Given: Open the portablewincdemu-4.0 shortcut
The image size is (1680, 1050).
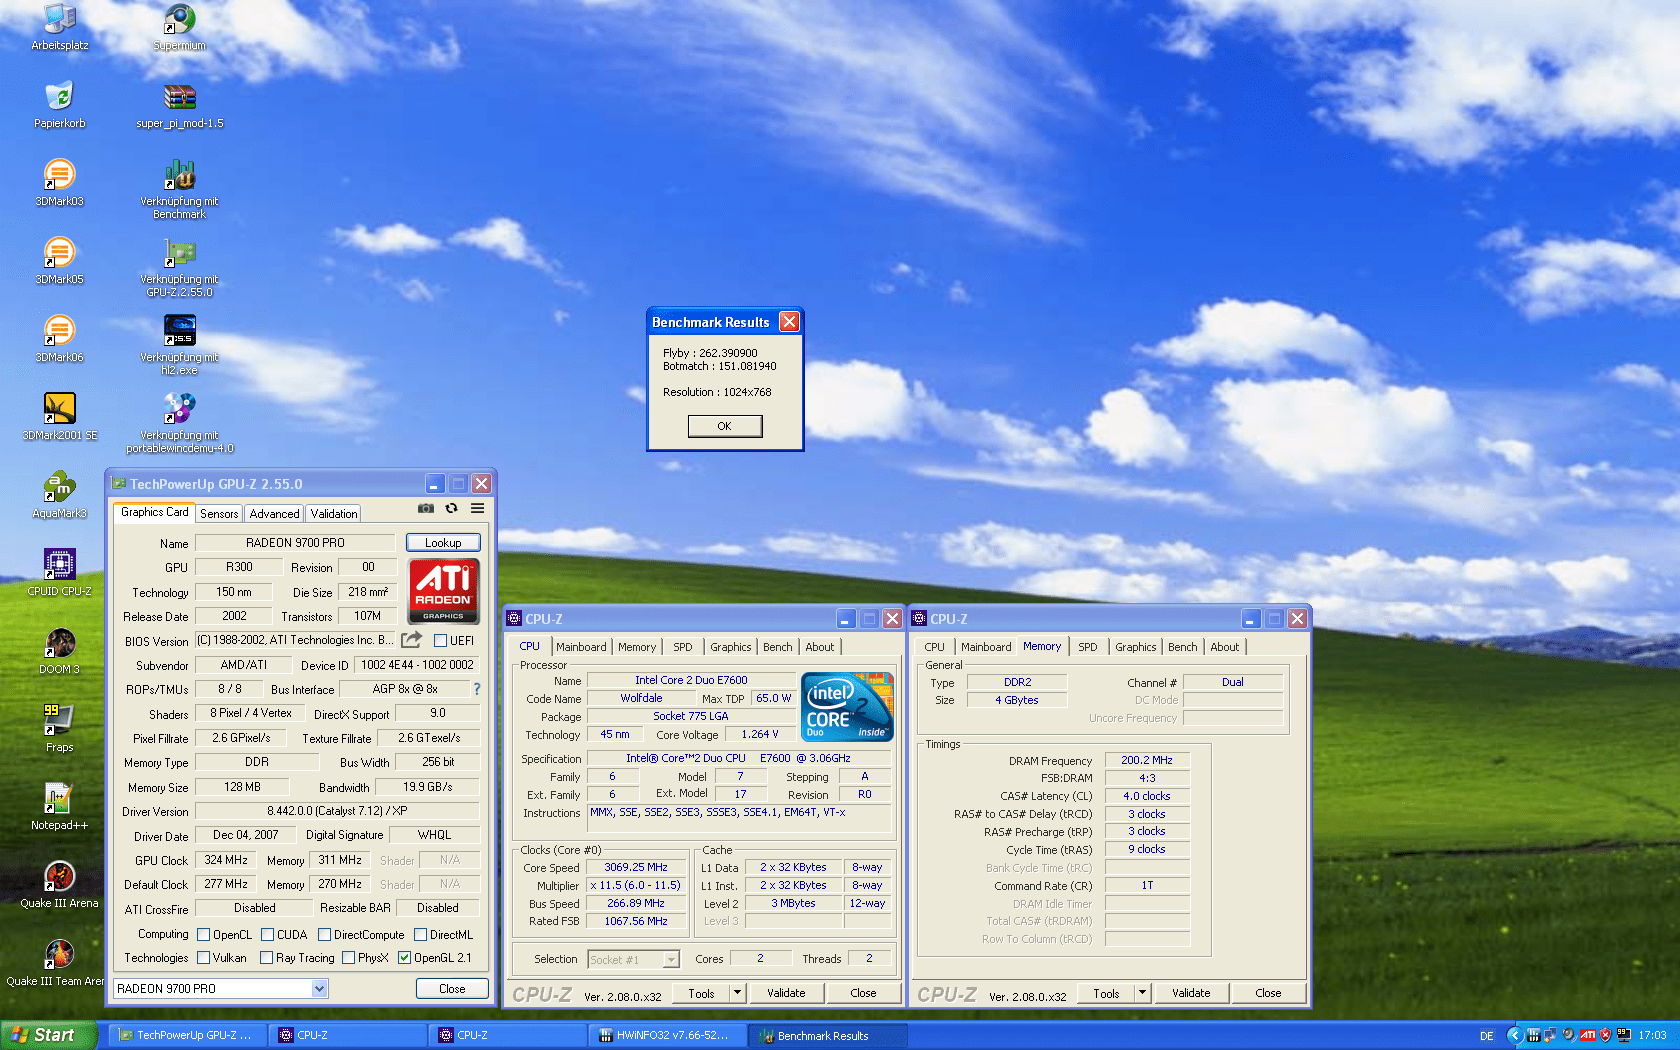Looking at the screenshot, I should [x=180, y=423].
